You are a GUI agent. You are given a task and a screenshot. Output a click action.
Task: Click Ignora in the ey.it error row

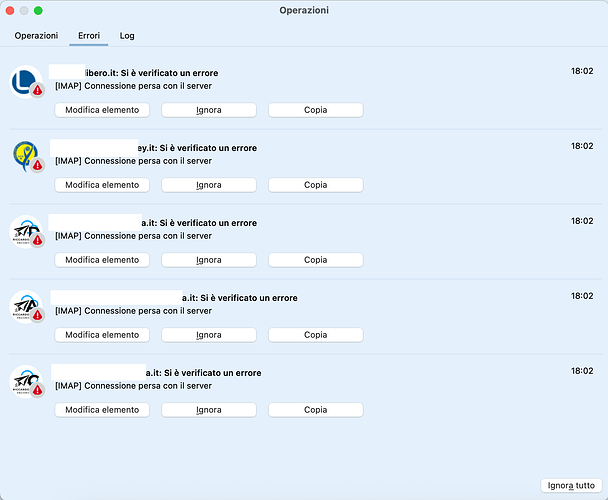[x=209, y=185]
